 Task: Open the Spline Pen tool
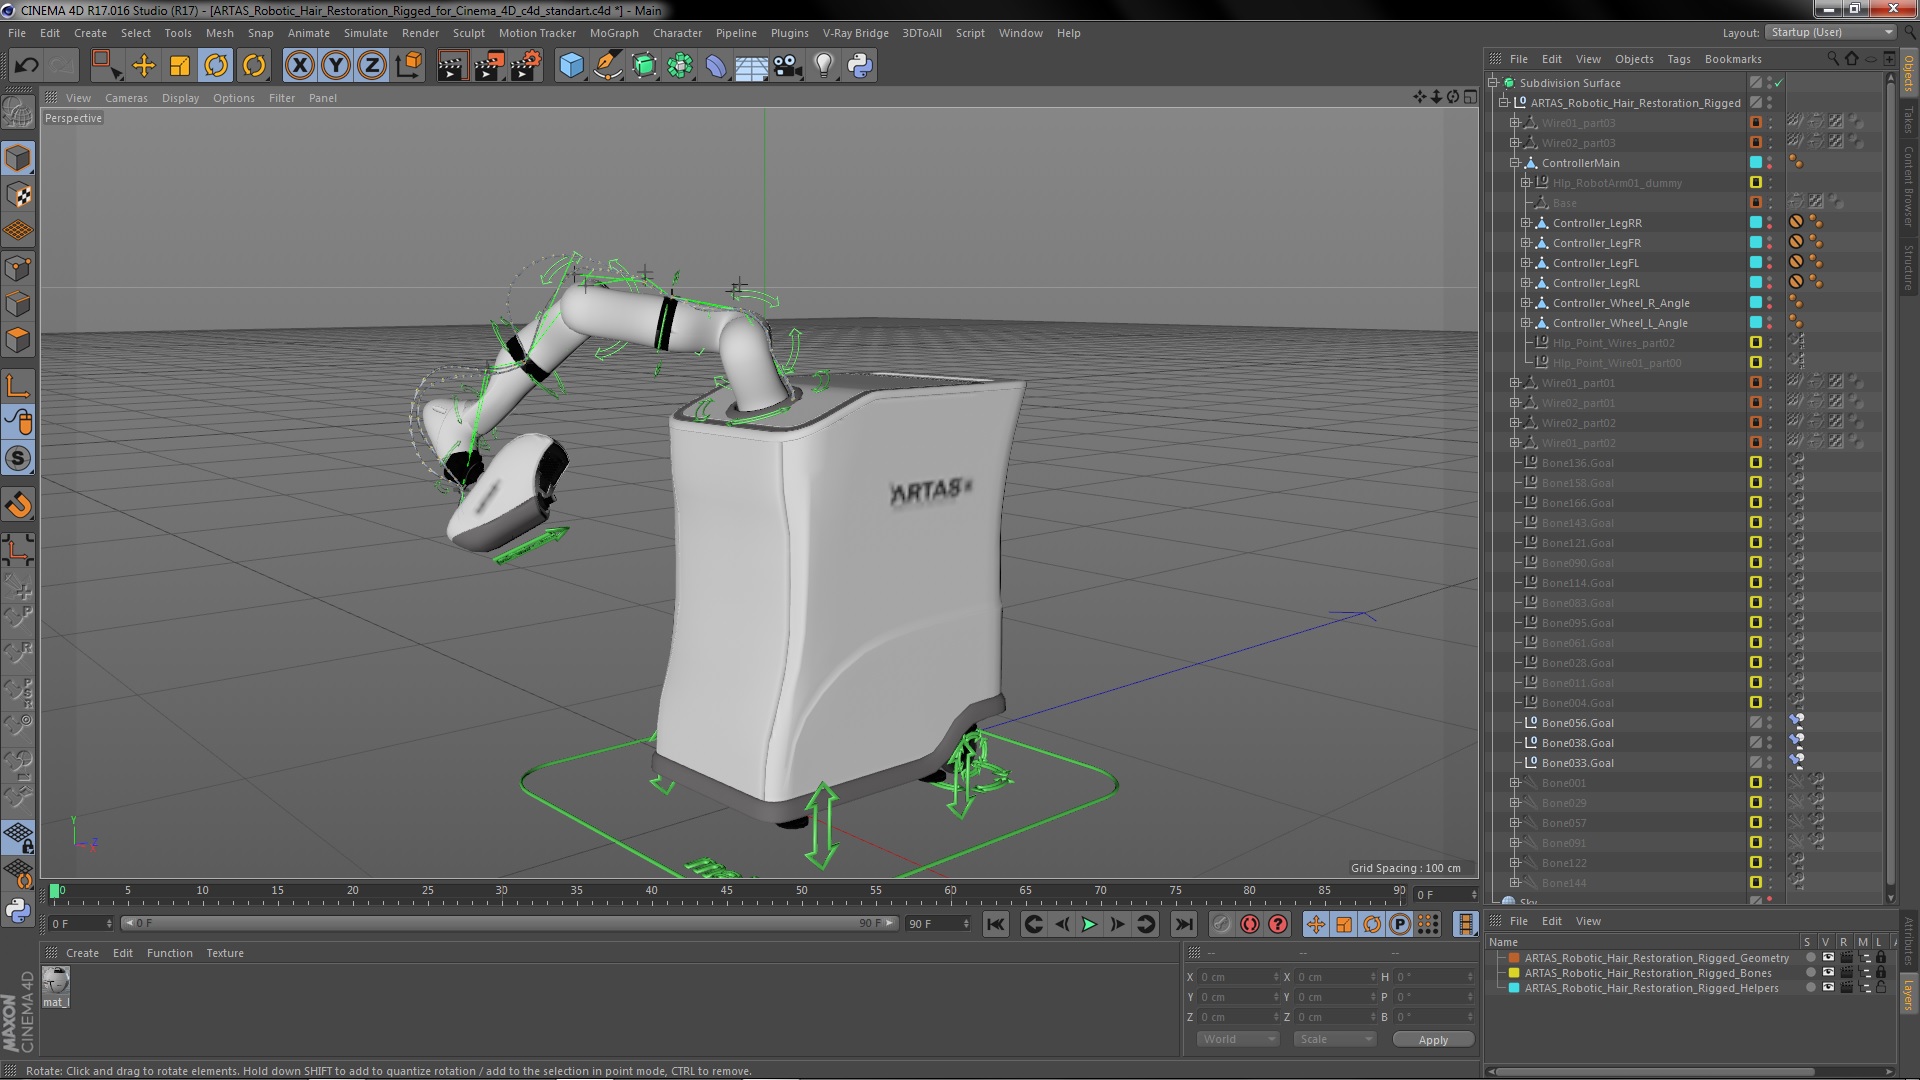click(607, 66)
